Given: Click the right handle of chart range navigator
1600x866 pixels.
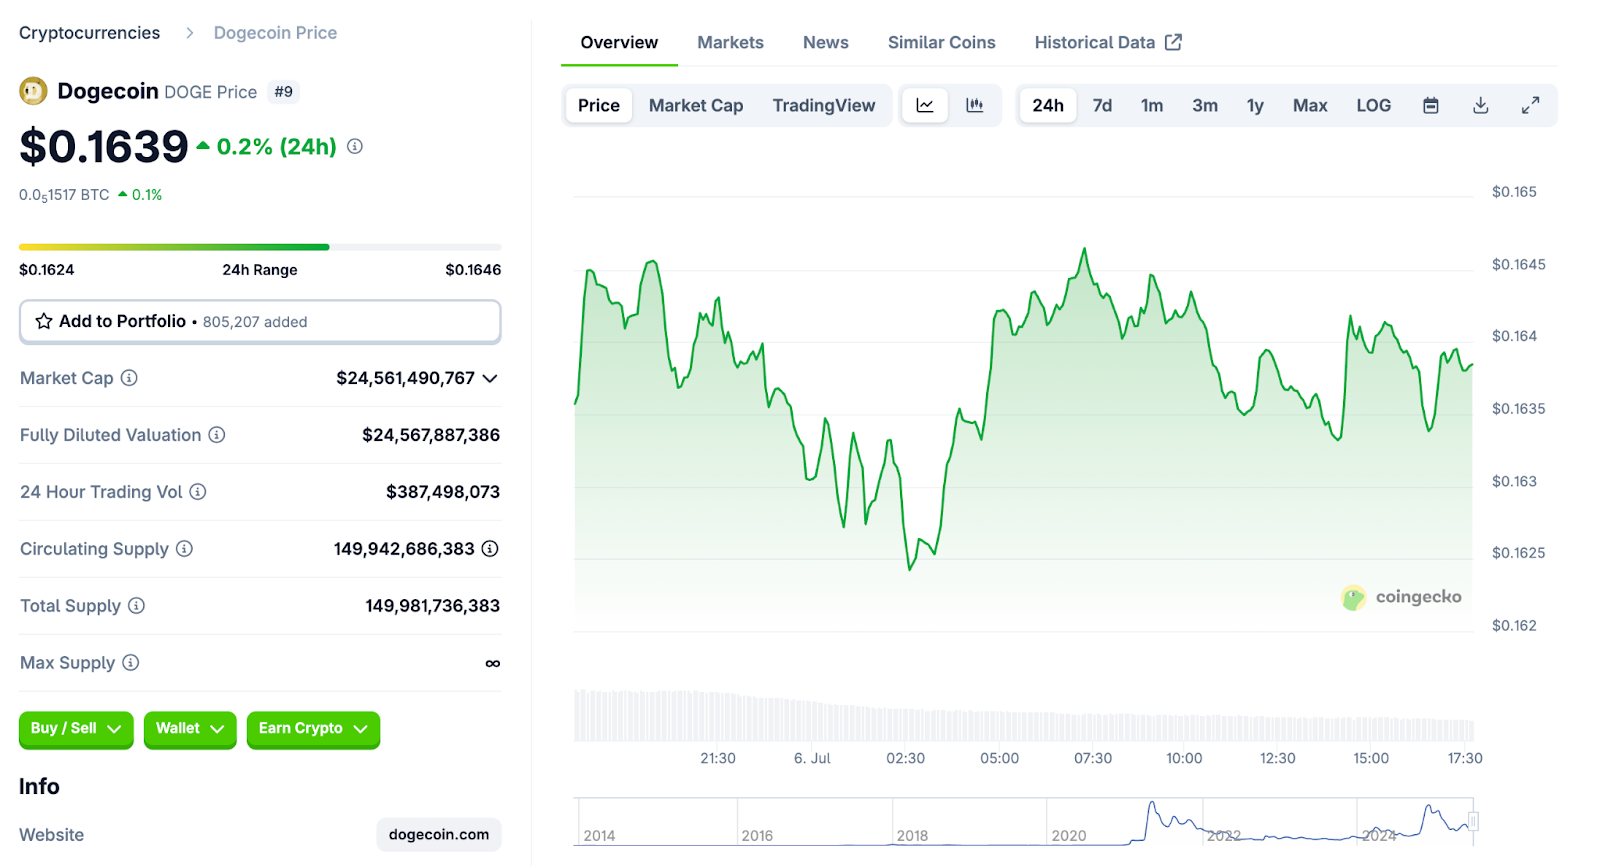Looking at the screenshot, I should [1473, 821].
